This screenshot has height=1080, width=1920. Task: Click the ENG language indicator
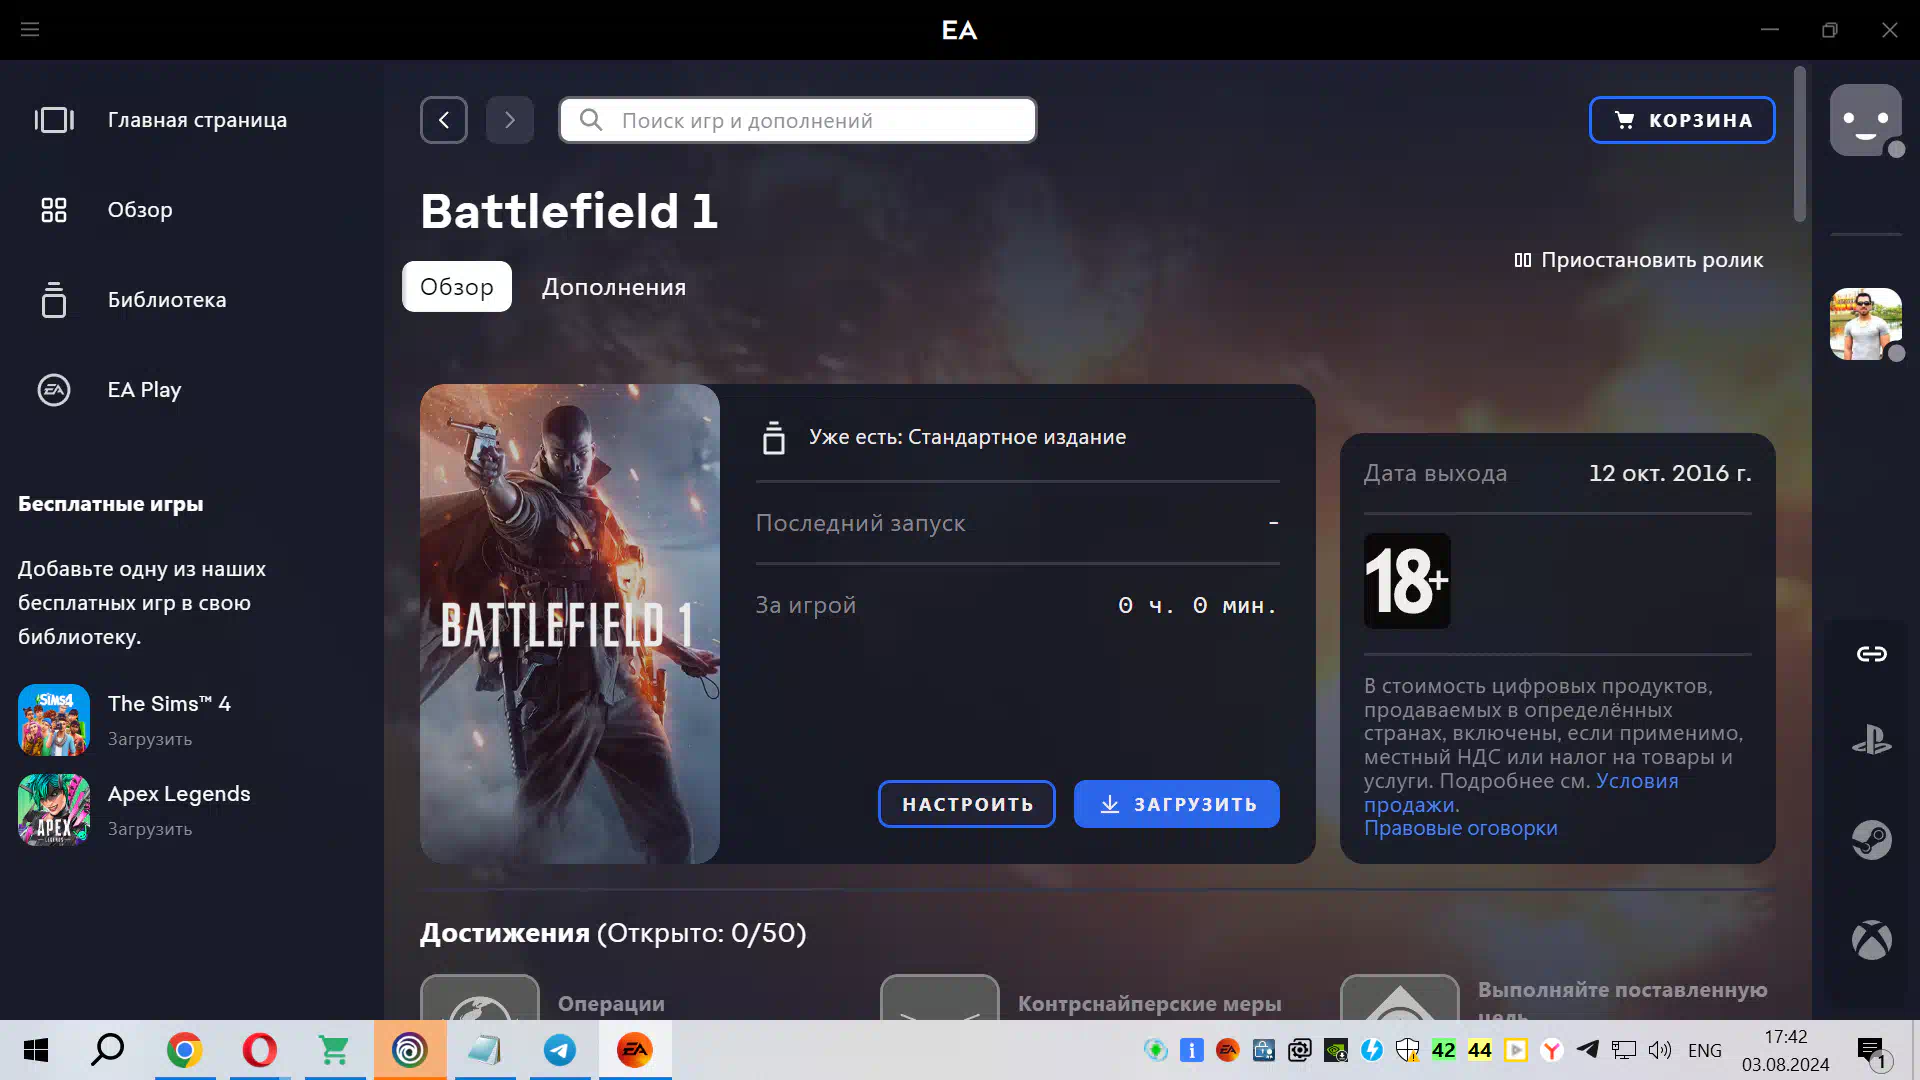click(x=1705, y=1050)
